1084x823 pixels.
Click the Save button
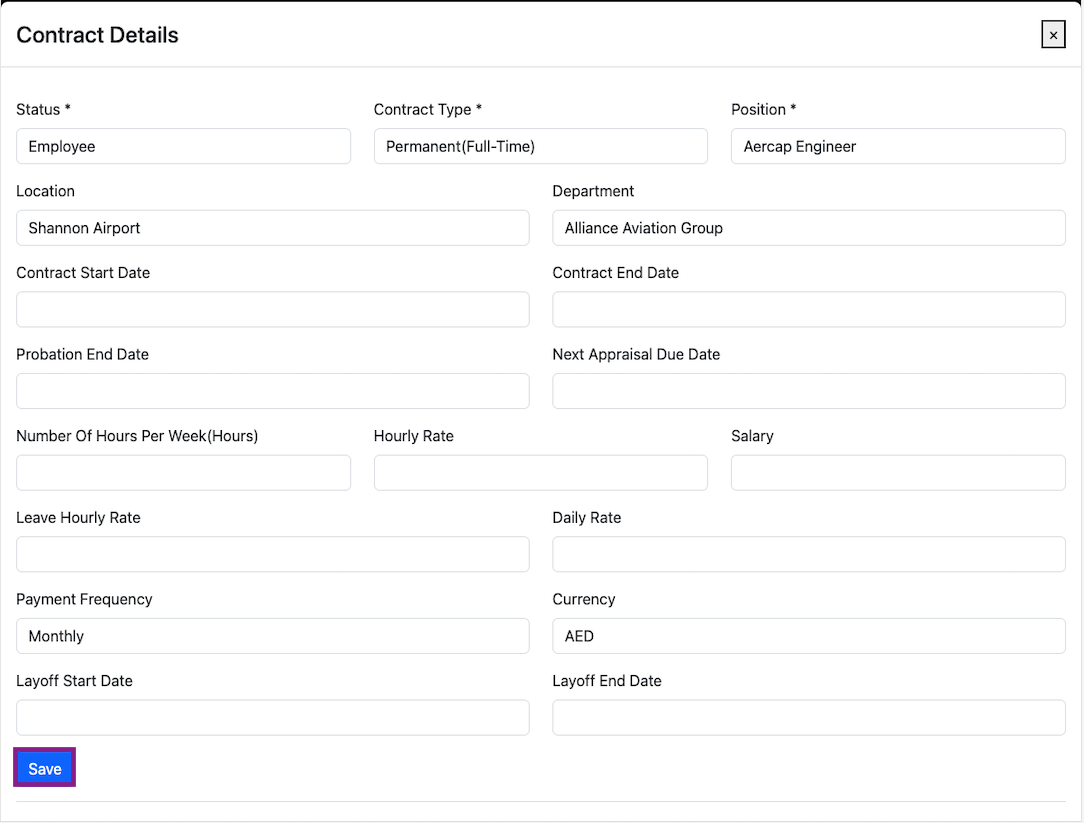tap(45, 769)
